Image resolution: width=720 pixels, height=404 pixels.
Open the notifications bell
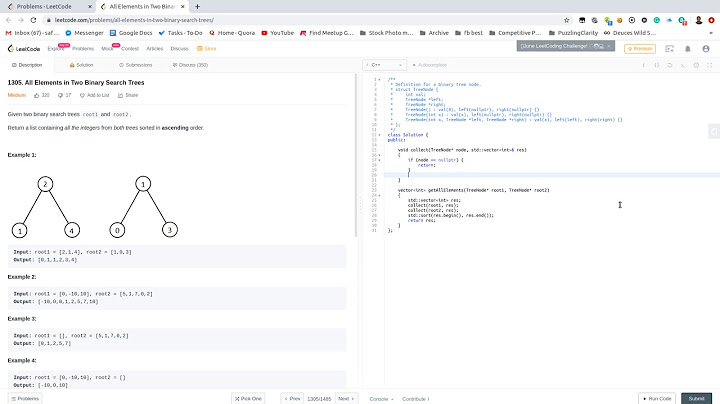click(687, 49)
